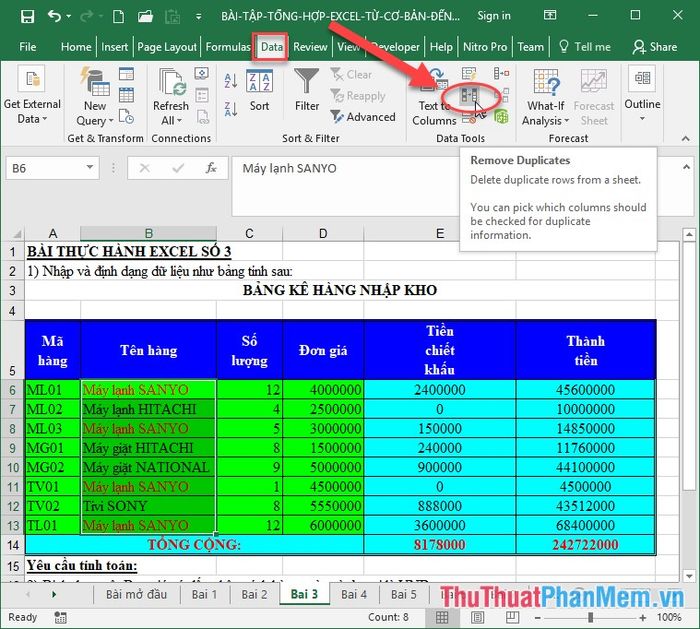This screenshot has height=629, width=700.
Task: Click the Advanced filter button
Action: [362, 117]
